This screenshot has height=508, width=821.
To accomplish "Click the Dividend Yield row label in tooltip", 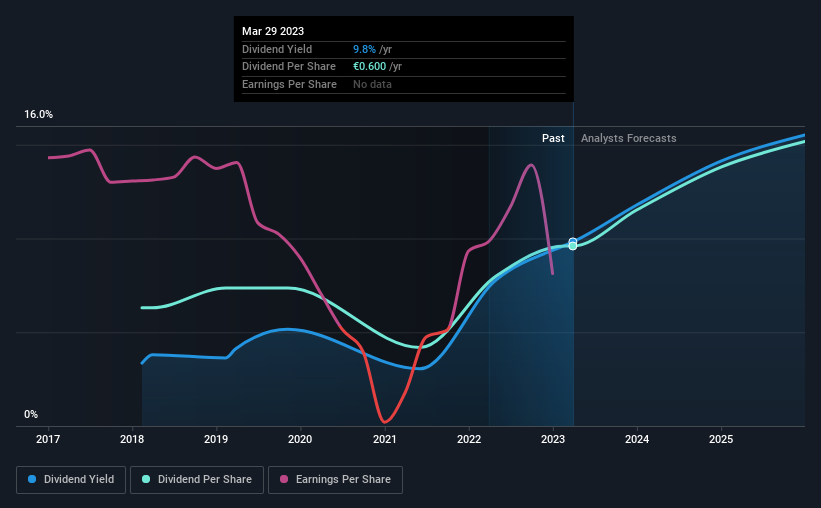I will point(277,49).
